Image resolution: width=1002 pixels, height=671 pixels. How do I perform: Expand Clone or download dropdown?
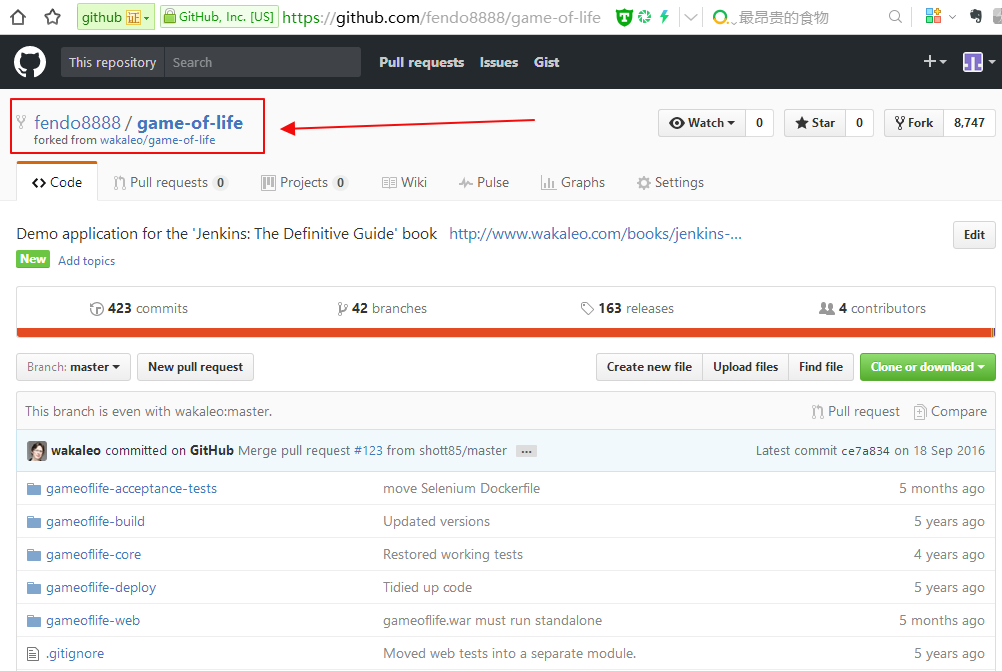pyautogui.click(x=927, y=367)
